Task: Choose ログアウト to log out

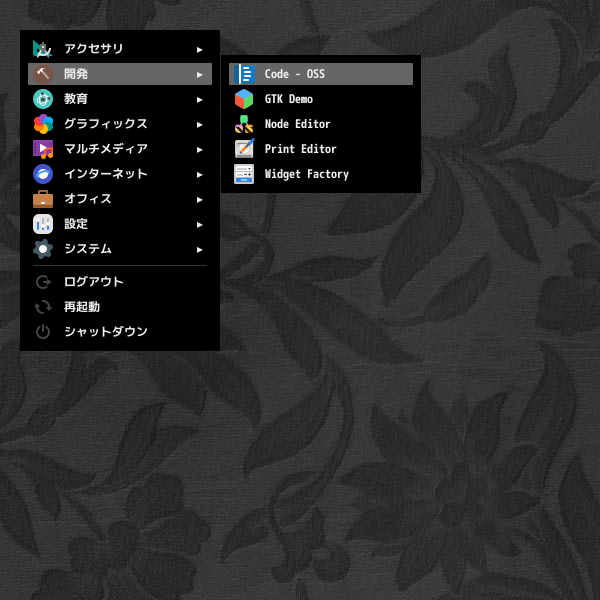Action: tap(120, 282)
